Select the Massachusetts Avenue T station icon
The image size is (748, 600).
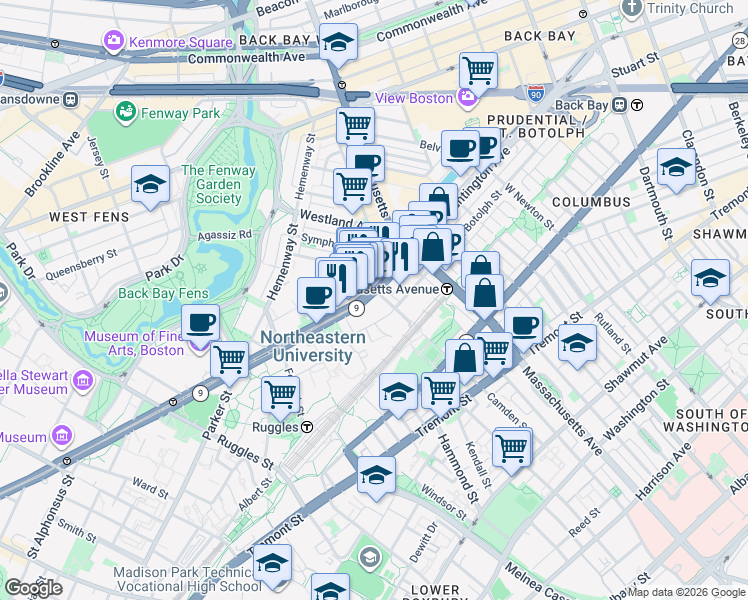click(x=447, y=289)
